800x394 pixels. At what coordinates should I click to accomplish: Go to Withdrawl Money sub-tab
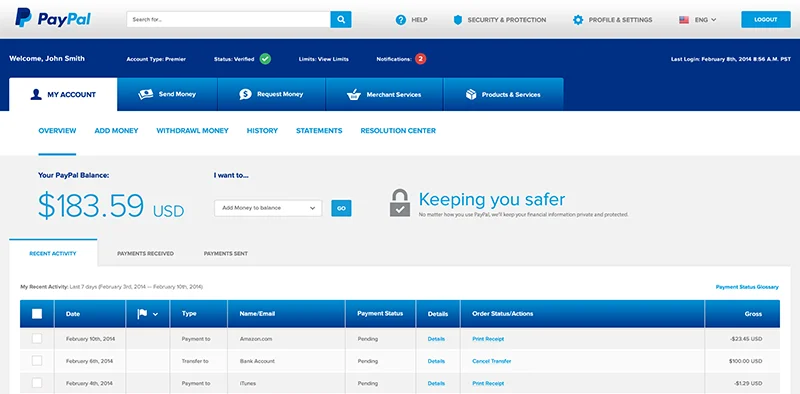[x=192, y=131]
